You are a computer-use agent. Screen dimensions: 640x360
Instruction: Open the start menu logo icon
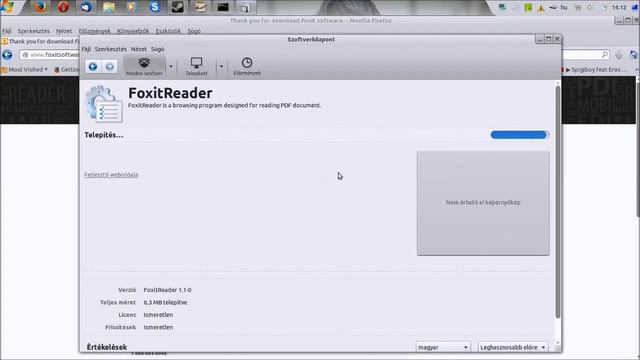(x=7, y=7)
